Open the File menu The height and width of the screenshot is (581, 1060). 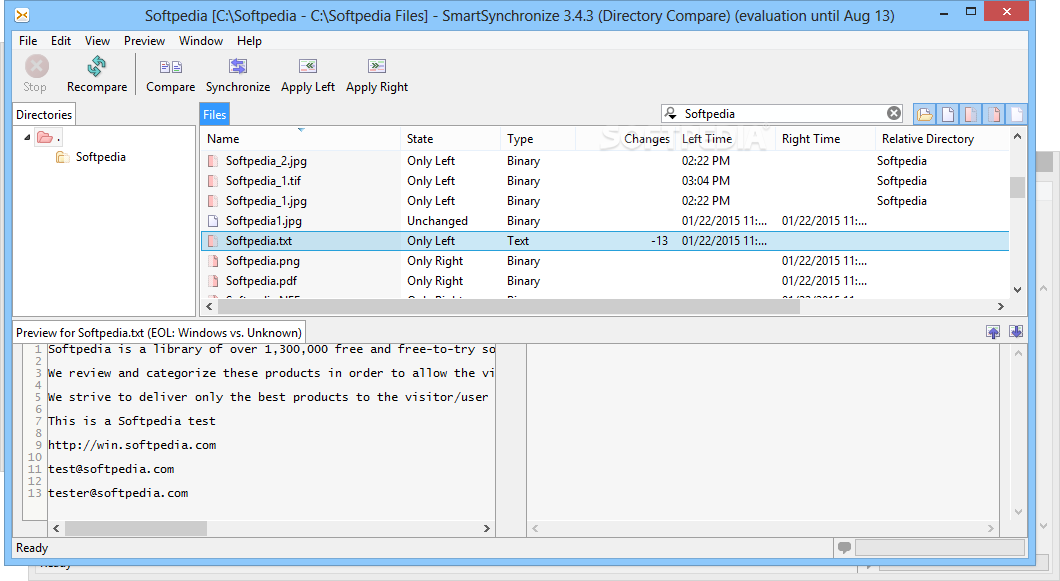pyautogui.click(x=28, y=41)
